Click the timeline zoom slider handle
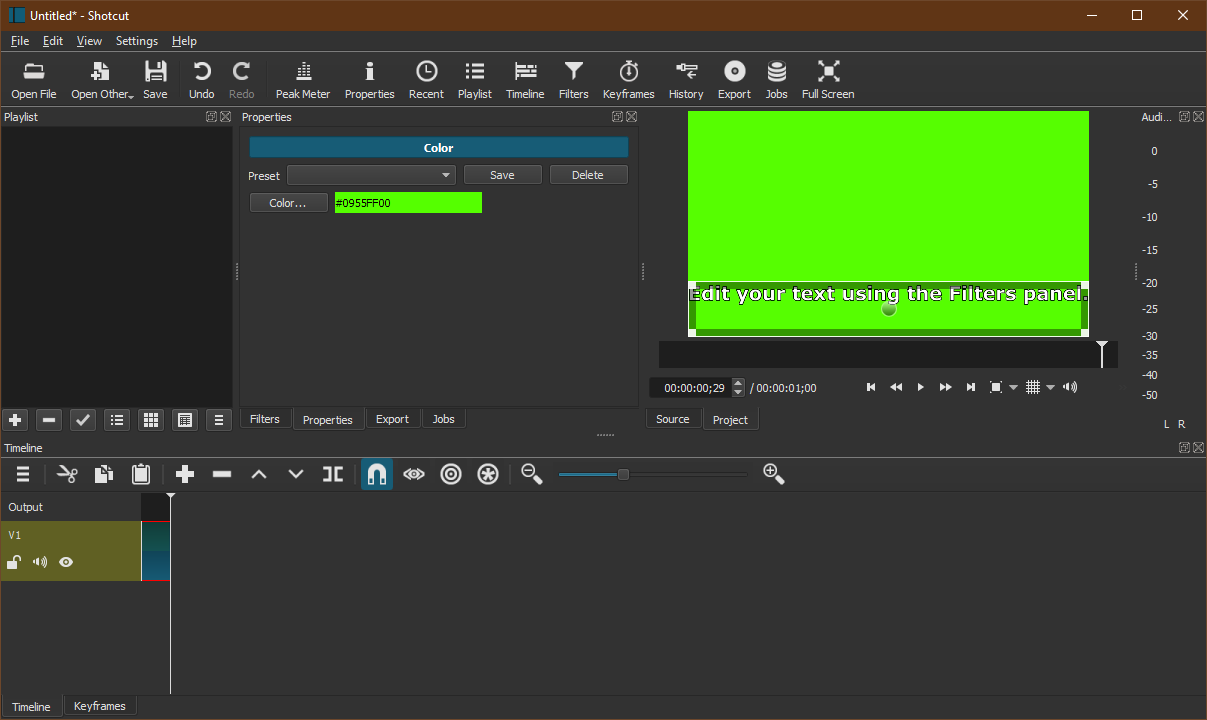The width and height of the screenshot is (1207, 720). tap(623, 474)
